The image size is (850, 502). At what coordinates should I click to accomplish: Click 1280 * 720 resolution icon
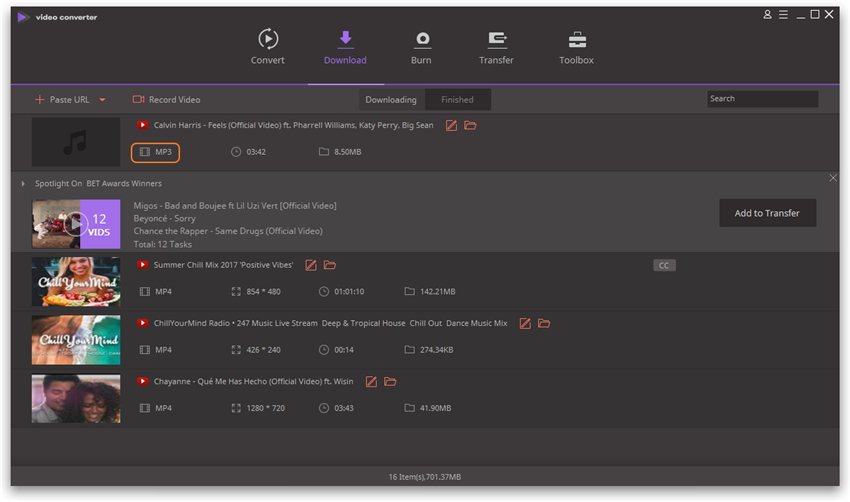coord(236,408)
